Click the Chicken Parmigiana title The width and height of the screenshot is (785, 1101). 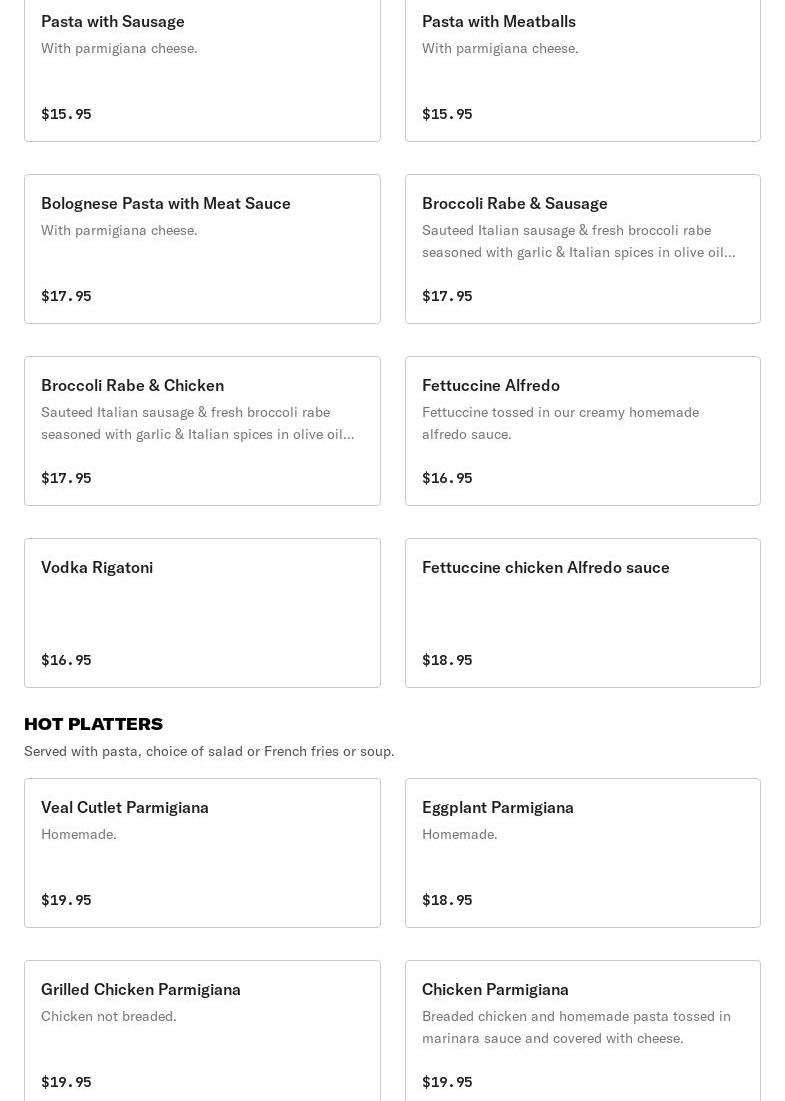pyautogui.click(x=495, y=989)
